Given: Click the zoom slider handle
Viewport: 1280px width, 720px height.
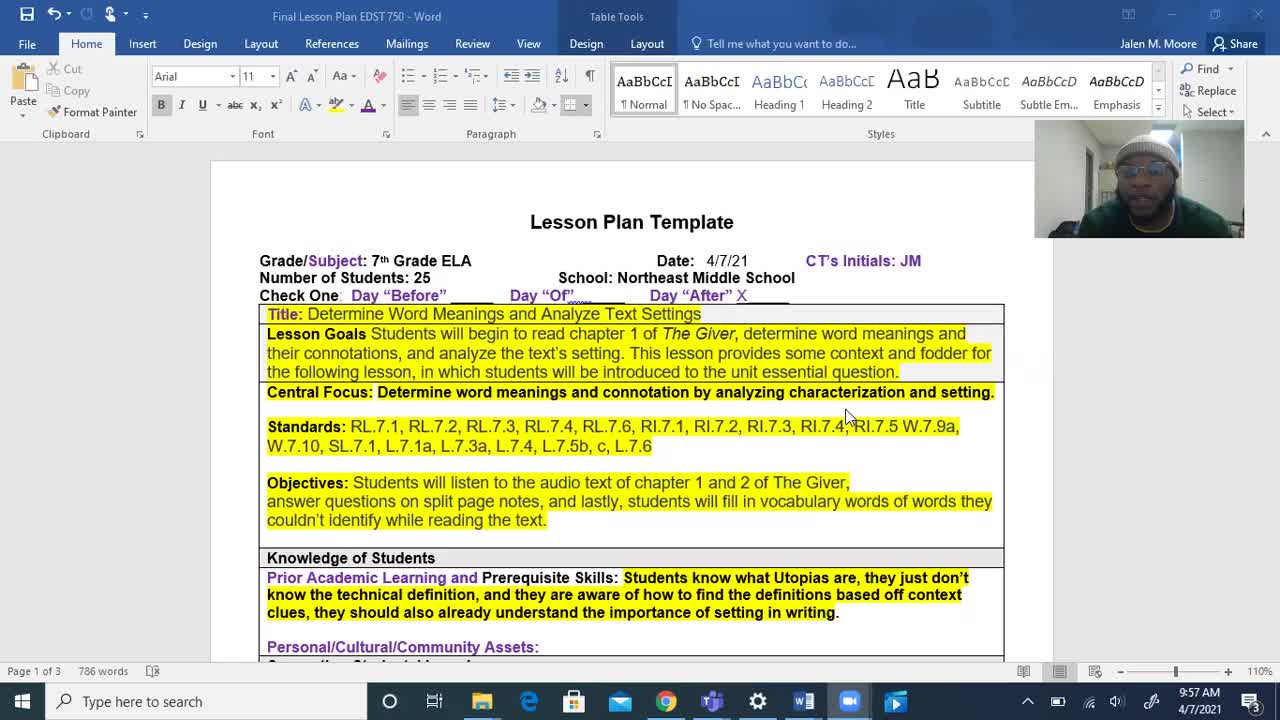Looking at the screenshot, I should pyautogui.click(x=1175, y=672).
